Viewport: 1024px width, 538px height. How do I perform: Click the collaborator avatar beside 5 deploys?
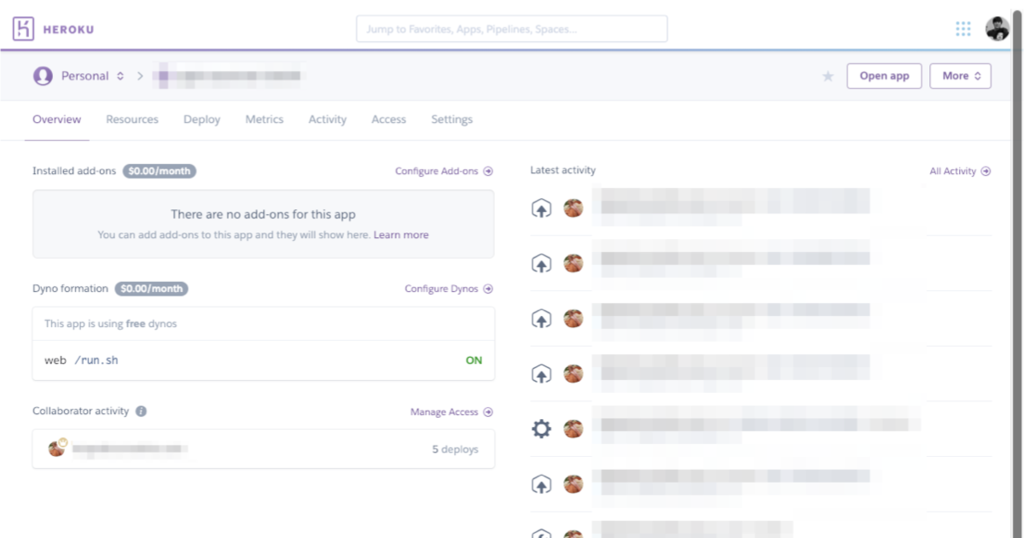(x=57, y=448)
